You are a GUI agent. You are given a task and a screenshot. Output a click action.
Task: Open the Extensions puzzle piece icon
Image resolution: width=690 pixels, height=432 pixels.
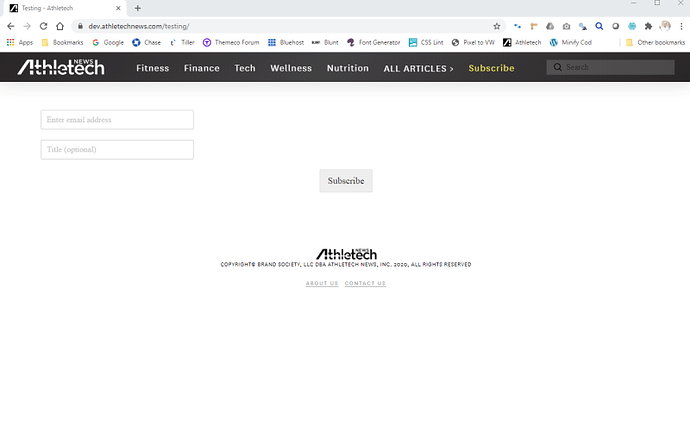(x=648, y=26)
